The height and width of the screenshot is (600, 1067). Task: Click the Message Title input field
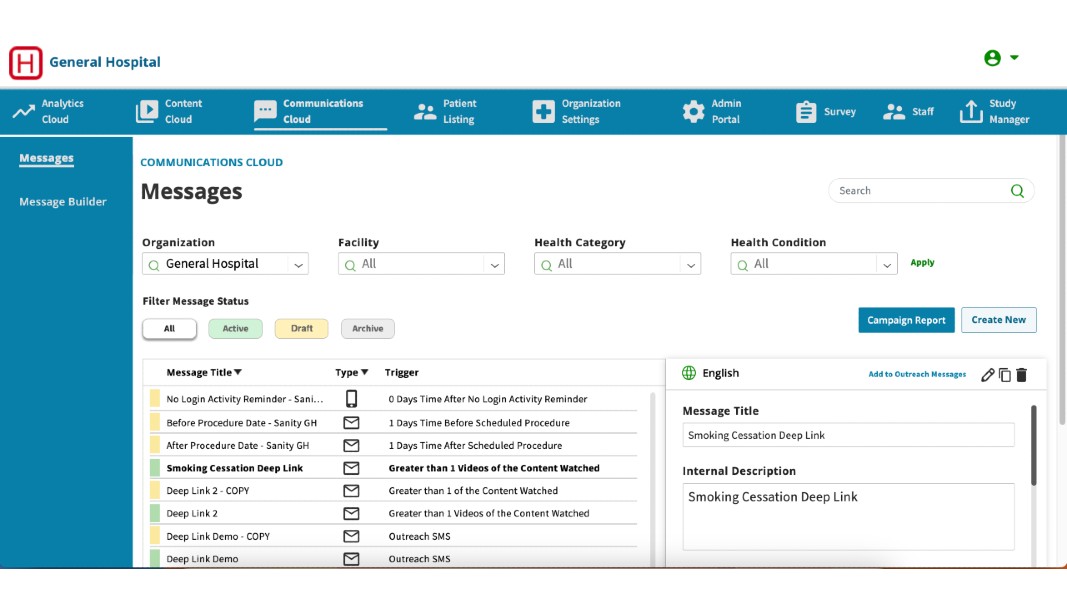[x=848, y=435]
